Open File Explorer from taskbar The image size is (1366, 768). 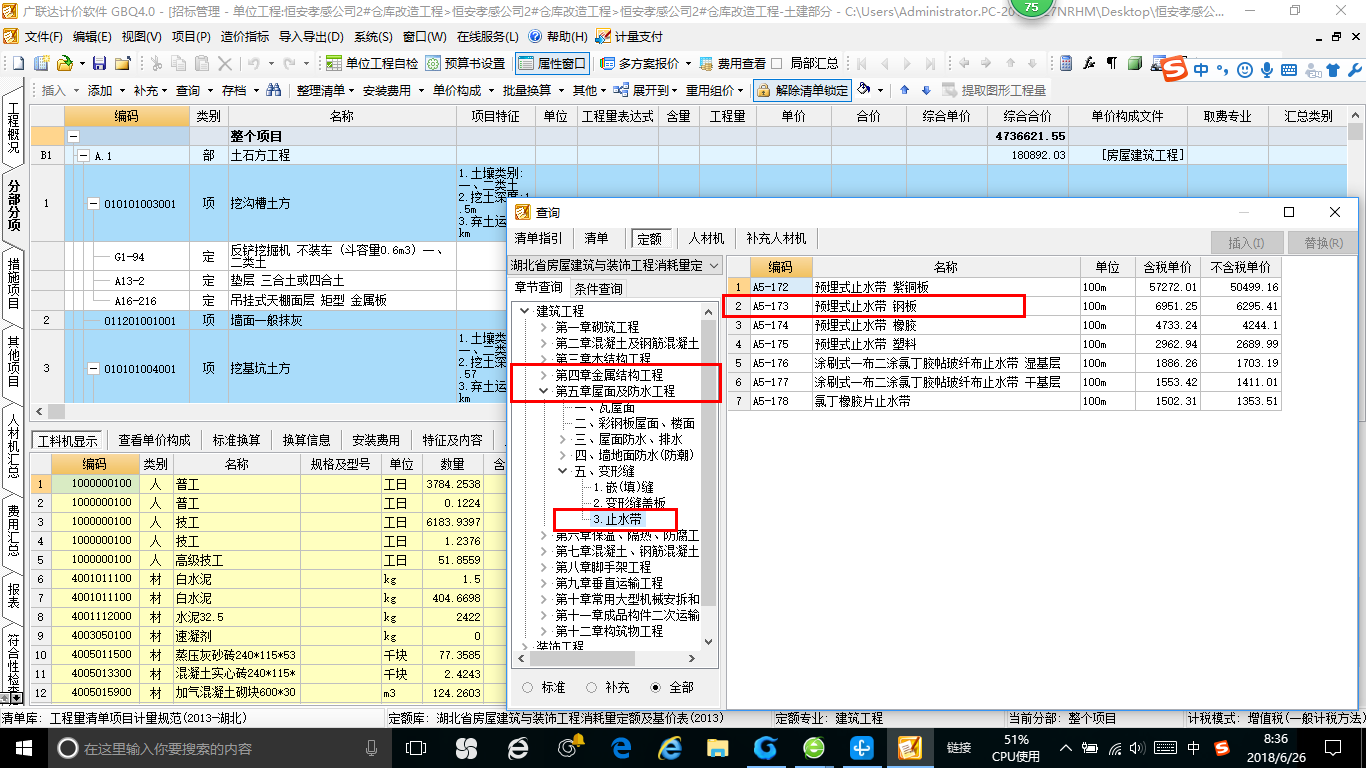click(x=717, y=748)
